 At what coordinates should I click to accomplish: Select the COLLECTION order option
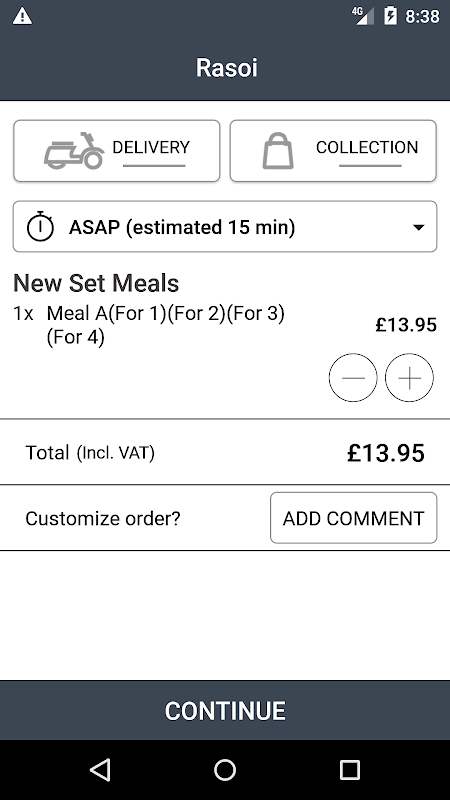333,151
